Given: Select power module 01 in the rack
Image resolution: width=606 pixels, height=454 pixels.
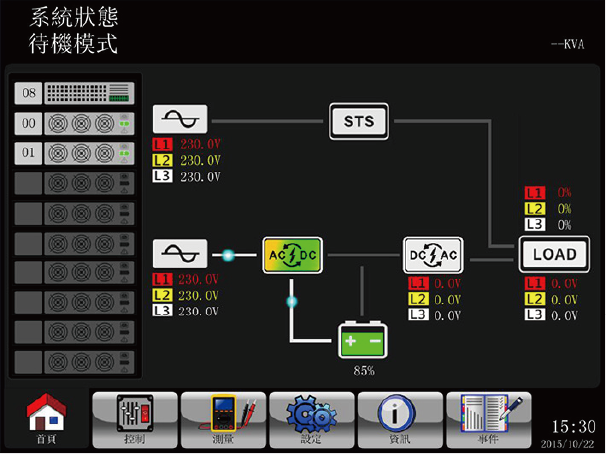Looking at the screenshot, I should pos(74,154).
